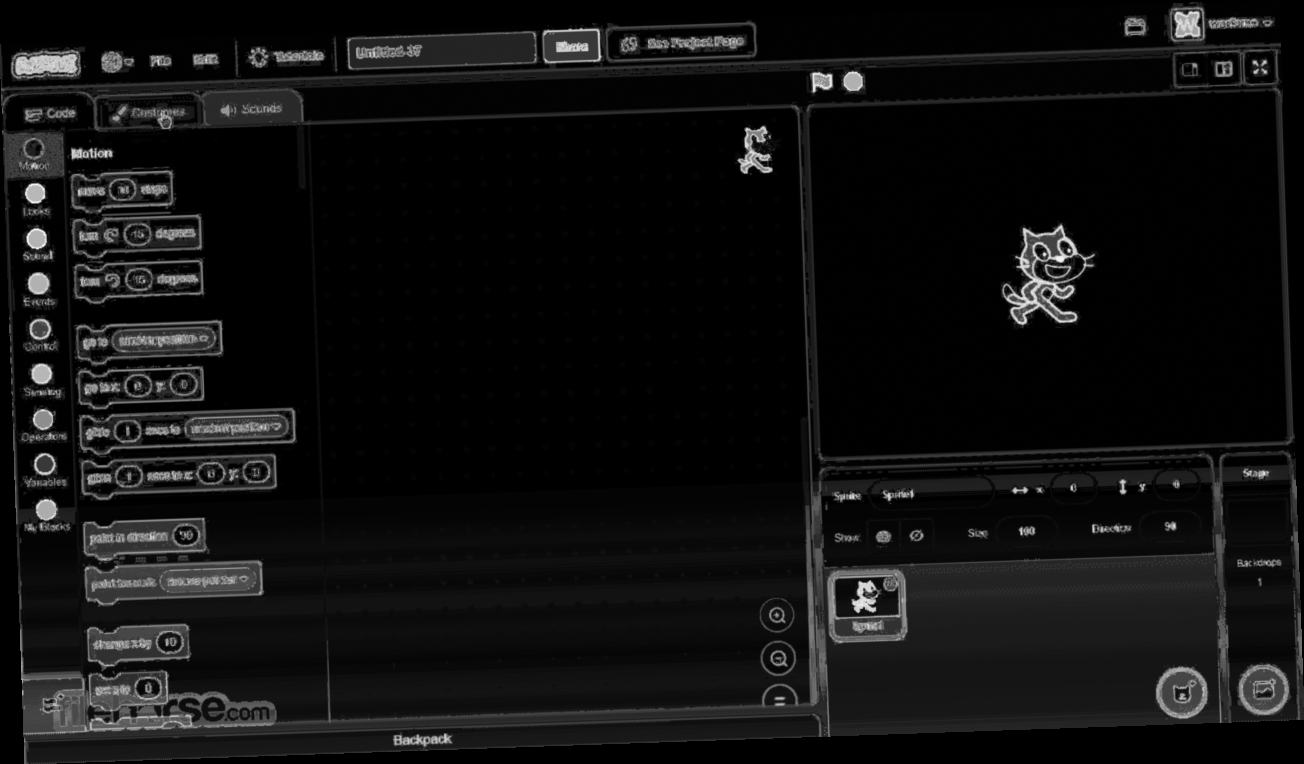The height and width of the screenshot is (764, 1304).
Task: Switch to the Sounds tab
Action: click(x=252, y=108)
